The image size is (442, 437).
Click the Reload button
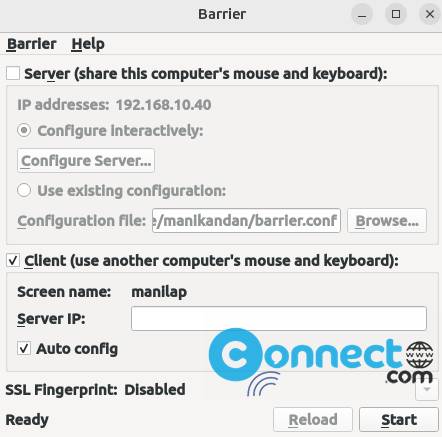[313, 419]
